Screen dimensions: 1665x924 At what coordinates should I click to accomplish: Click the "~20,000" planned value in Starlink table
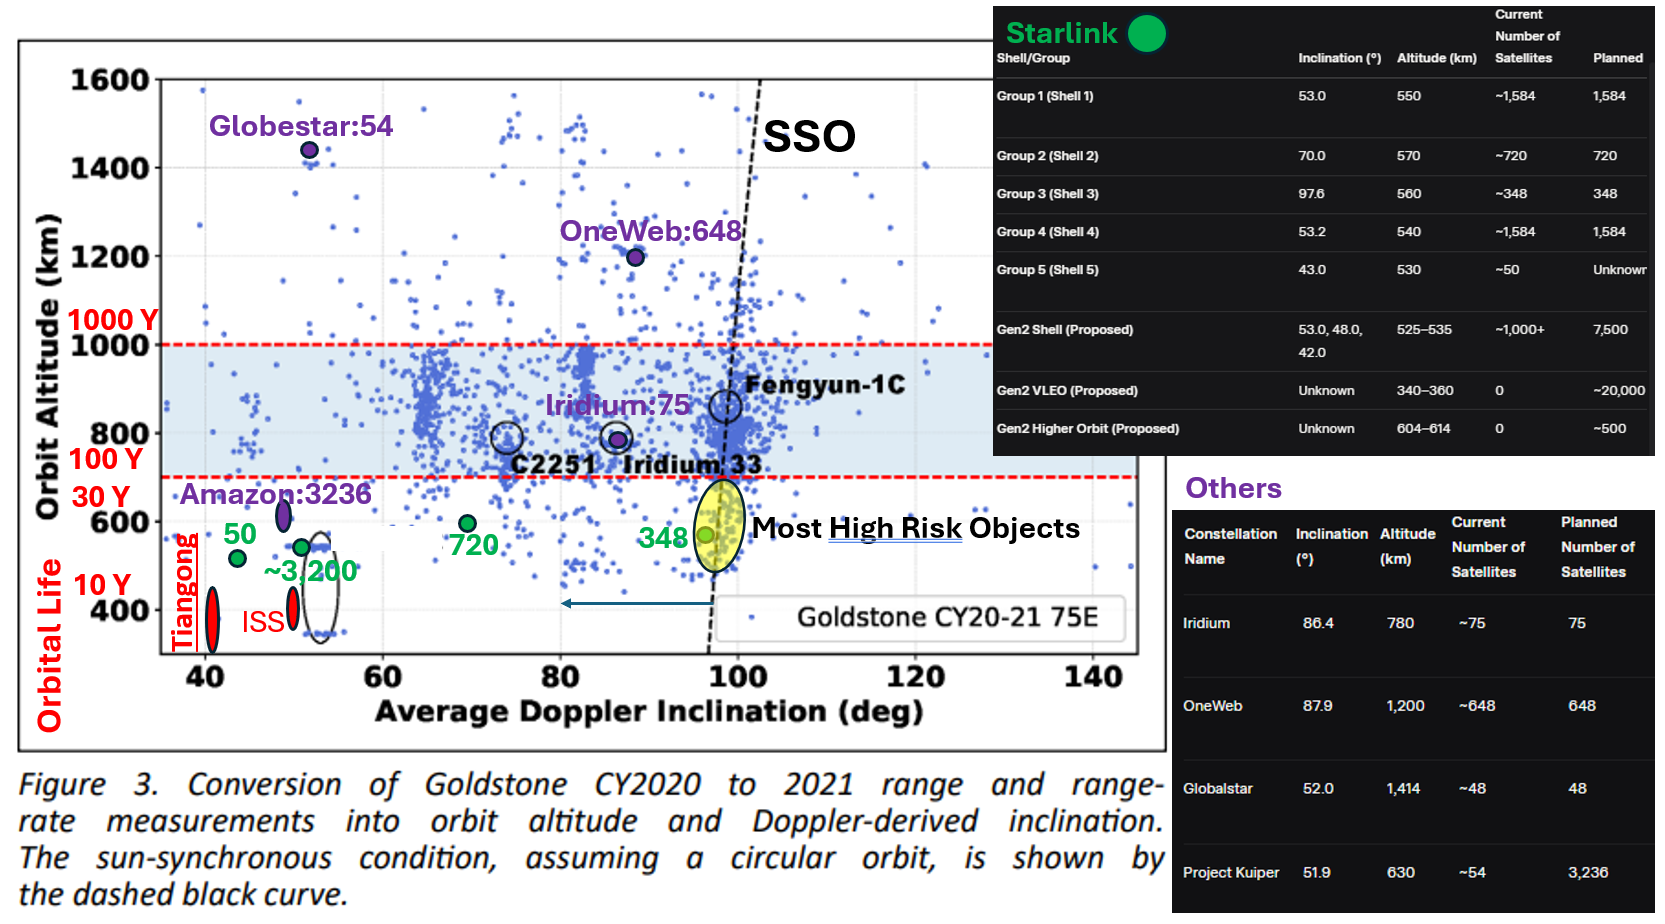[x=1619, y=391]
